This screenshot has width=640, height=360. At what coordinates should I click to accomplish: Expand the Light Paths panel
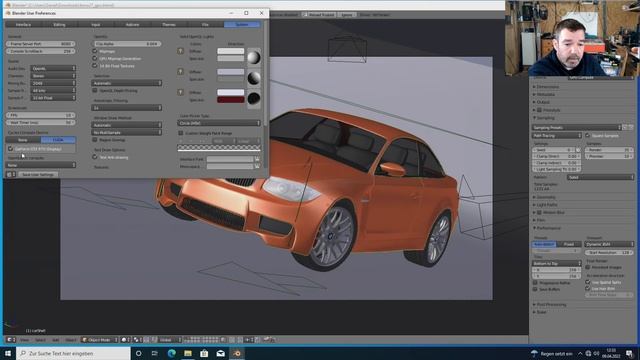pos(547,205)
